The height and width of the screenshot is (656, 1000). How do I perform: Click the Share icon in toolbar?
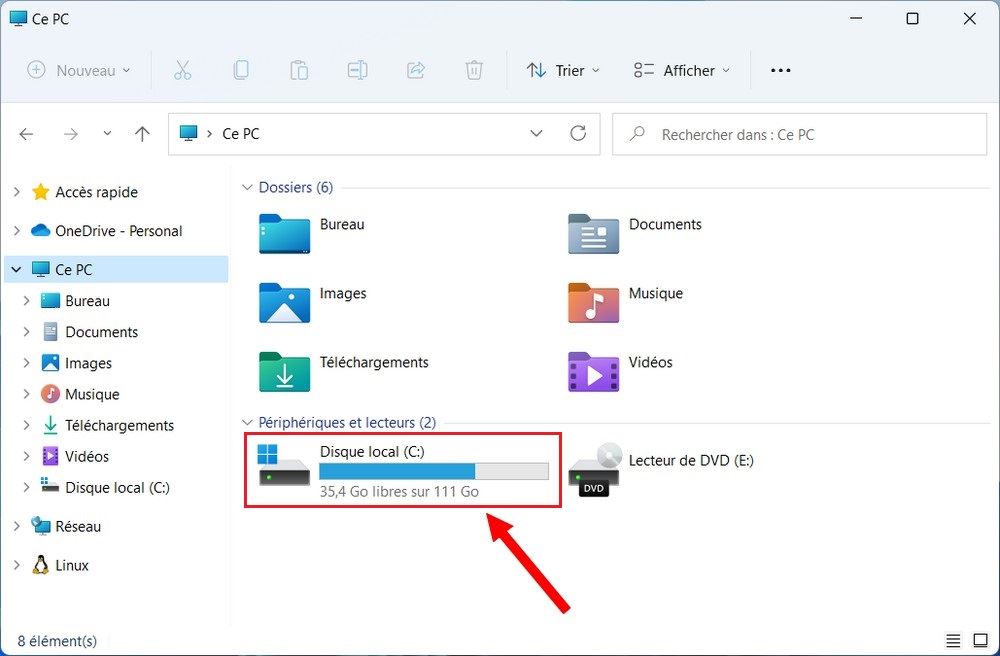pyautogui.click(x=415, y=70)
